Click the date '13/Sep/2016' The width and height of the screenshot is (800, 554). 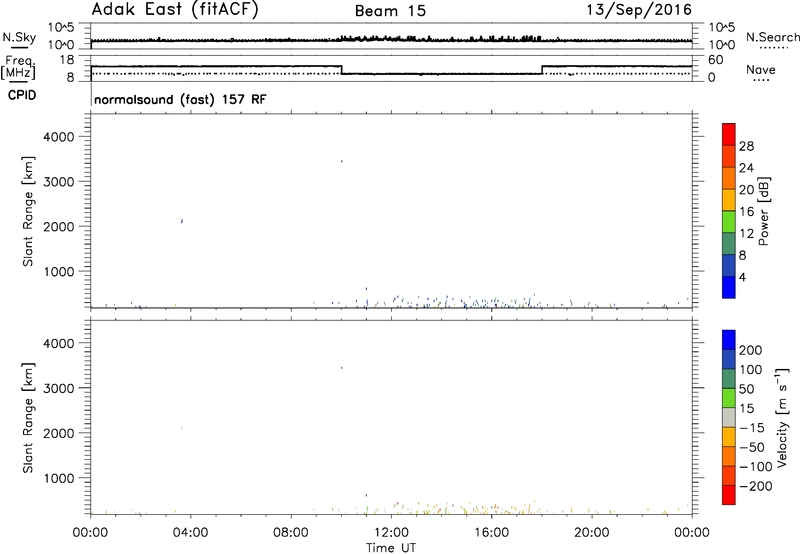[639, 10]
